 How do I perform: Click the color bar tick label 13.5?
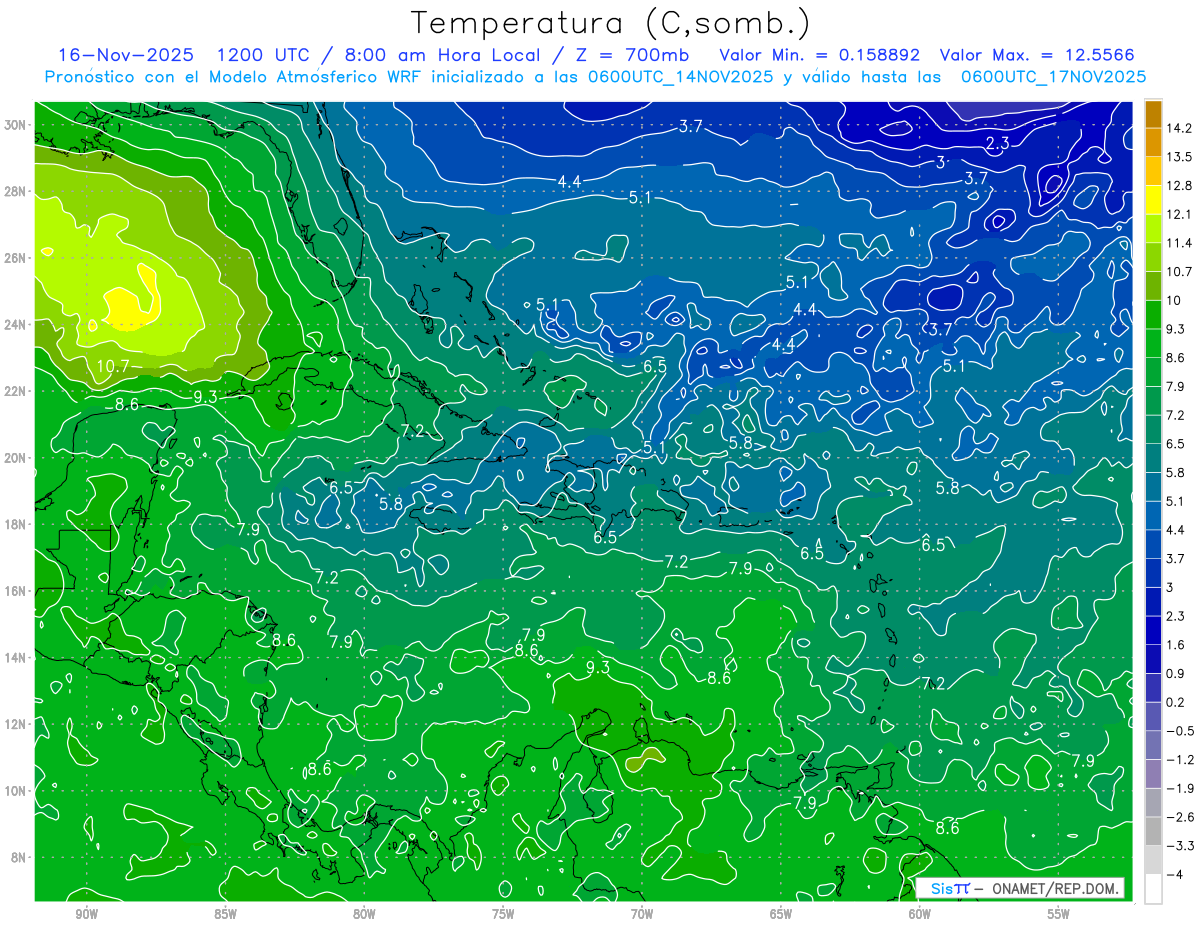pyautogui.click(x=1181, y=157)
